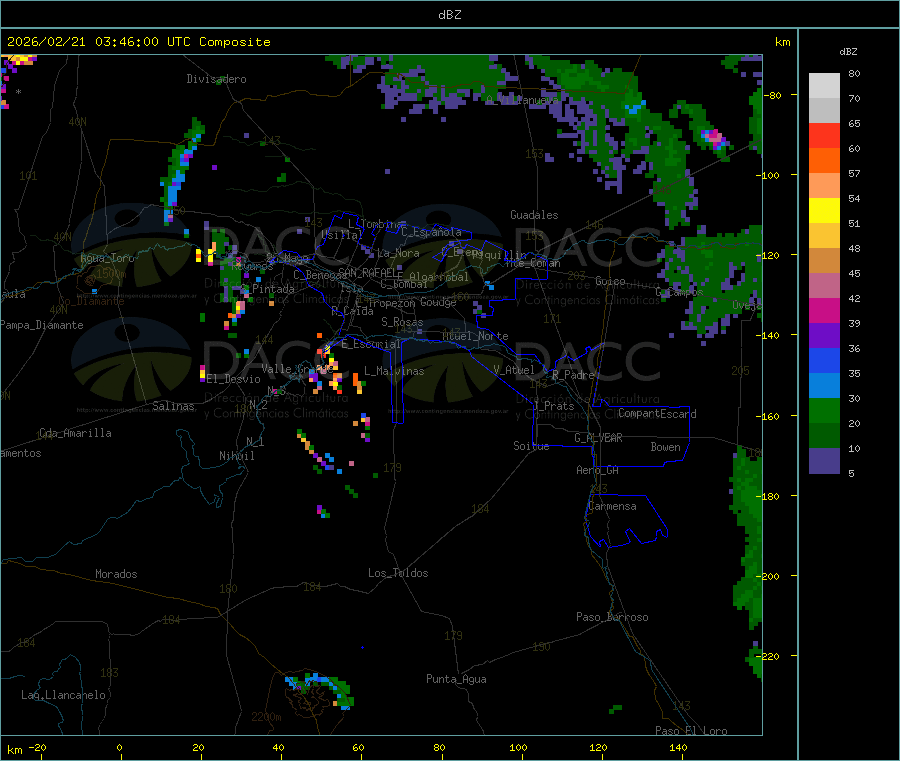Click the J_Prats label
900x761 pixels.
(554, 406)
